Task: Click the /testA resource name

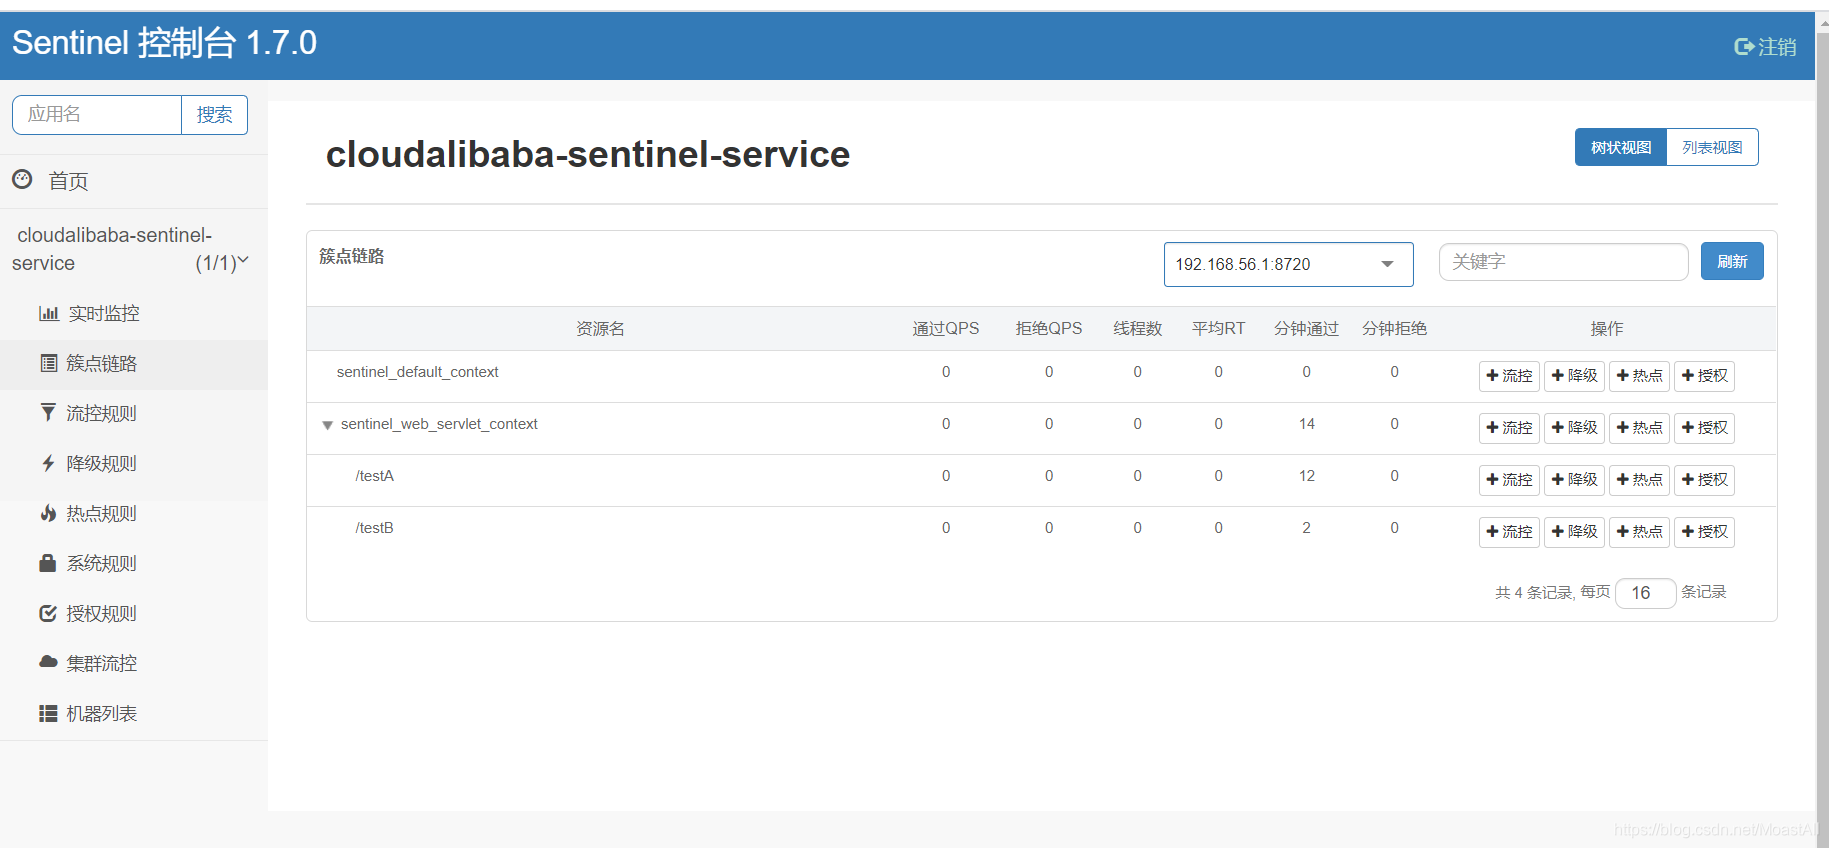Action: click(375, 476)
